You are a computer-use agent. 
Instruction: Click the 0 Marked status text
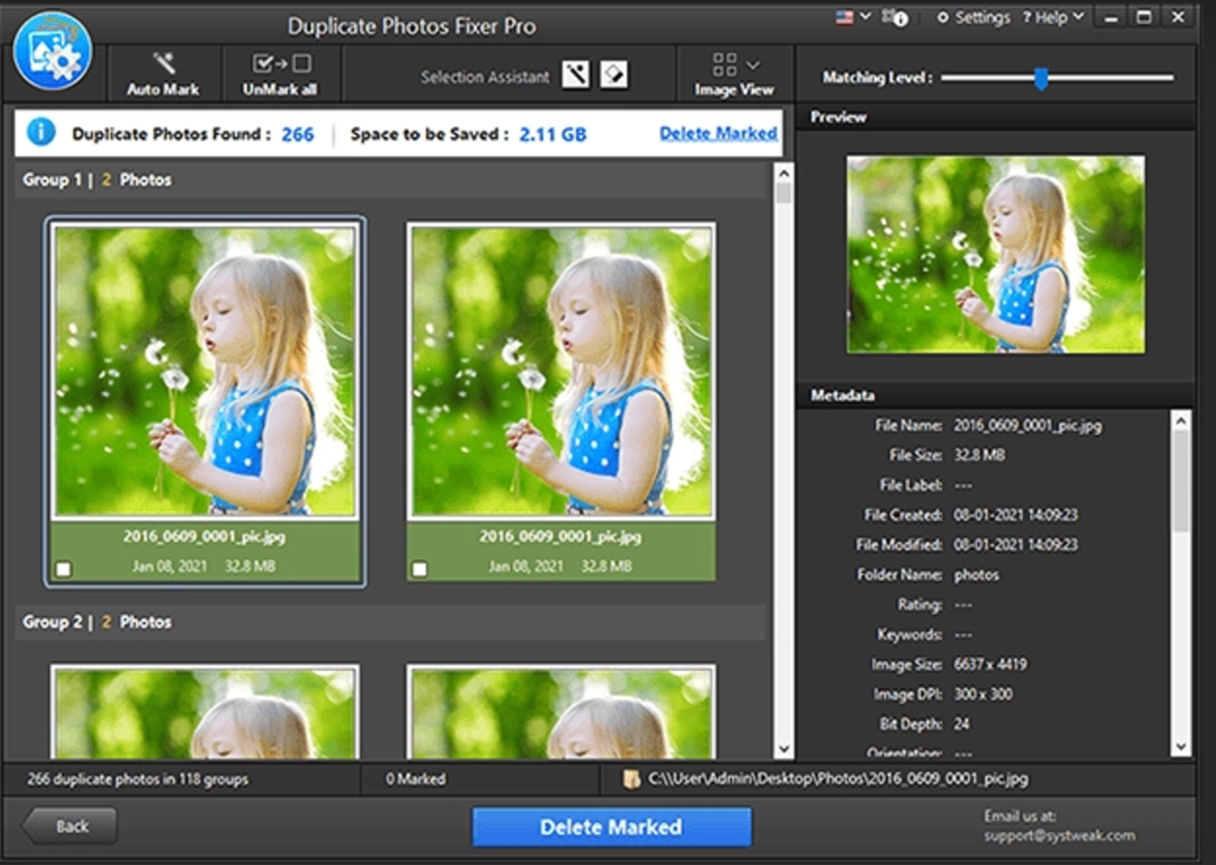[x=415, y=779]
